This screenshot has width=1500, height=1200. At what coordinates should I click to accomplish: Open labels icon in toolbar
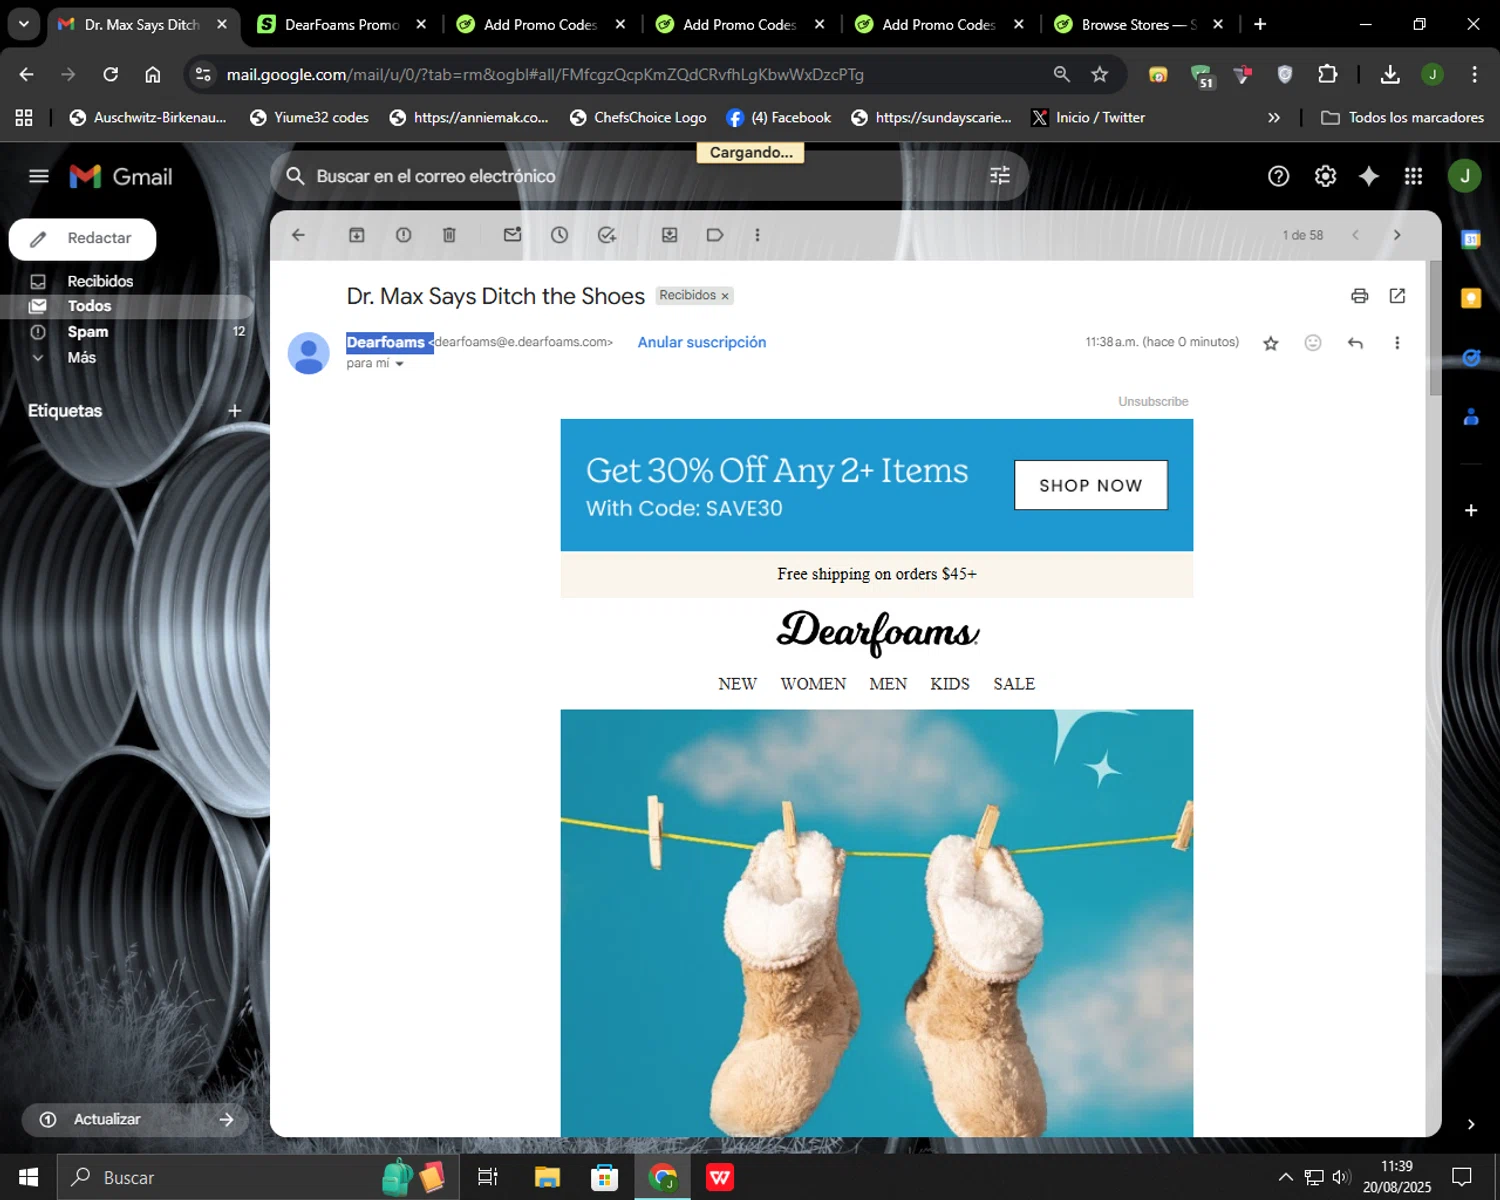pyautogui.click(x=715, y=235)
